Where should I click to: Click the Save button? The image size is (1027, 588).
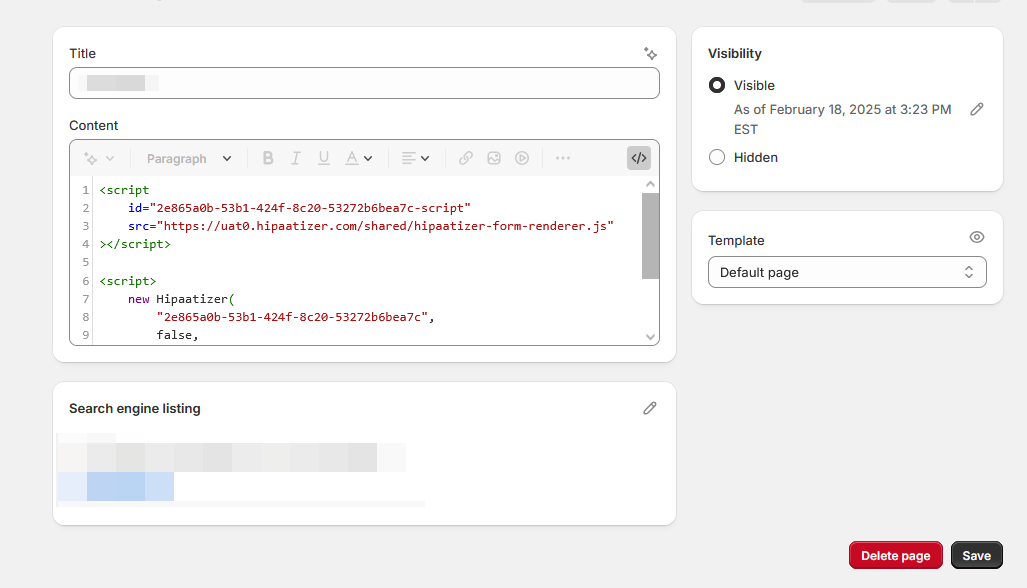coord(977,555)
